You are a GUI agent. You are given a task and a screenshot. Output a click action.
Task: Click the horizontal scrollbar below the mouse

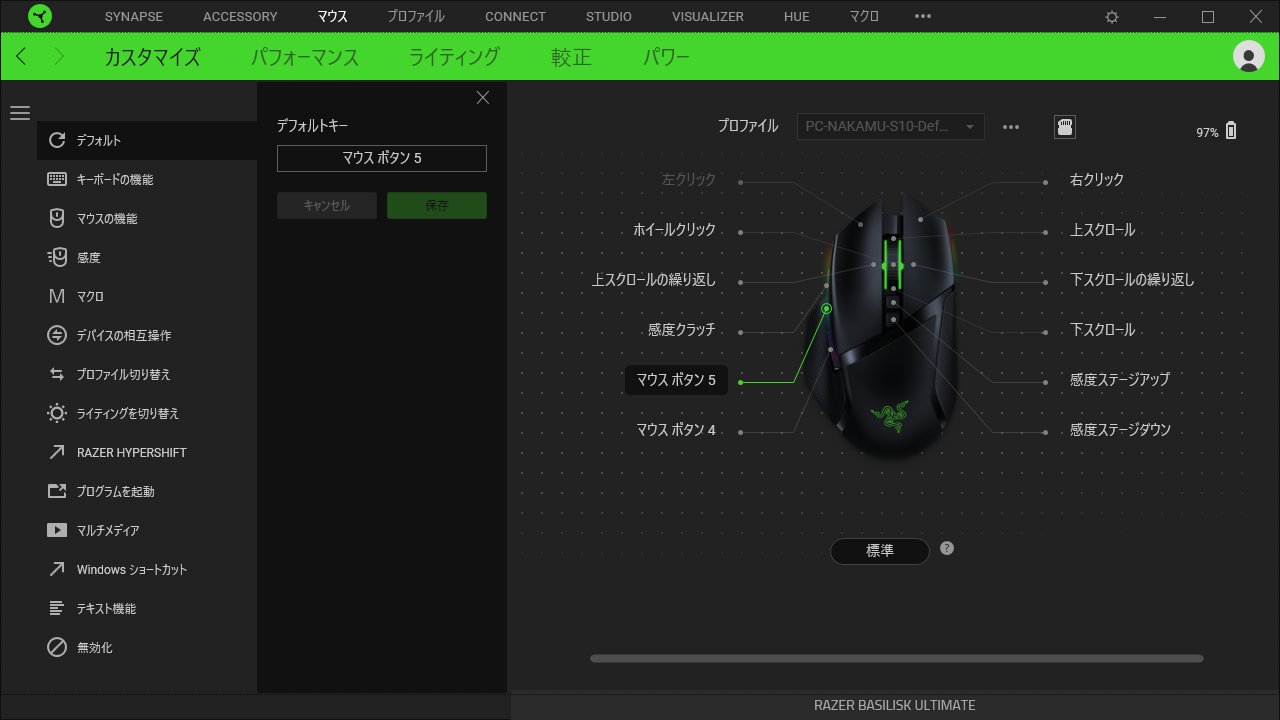pos(897,658)
